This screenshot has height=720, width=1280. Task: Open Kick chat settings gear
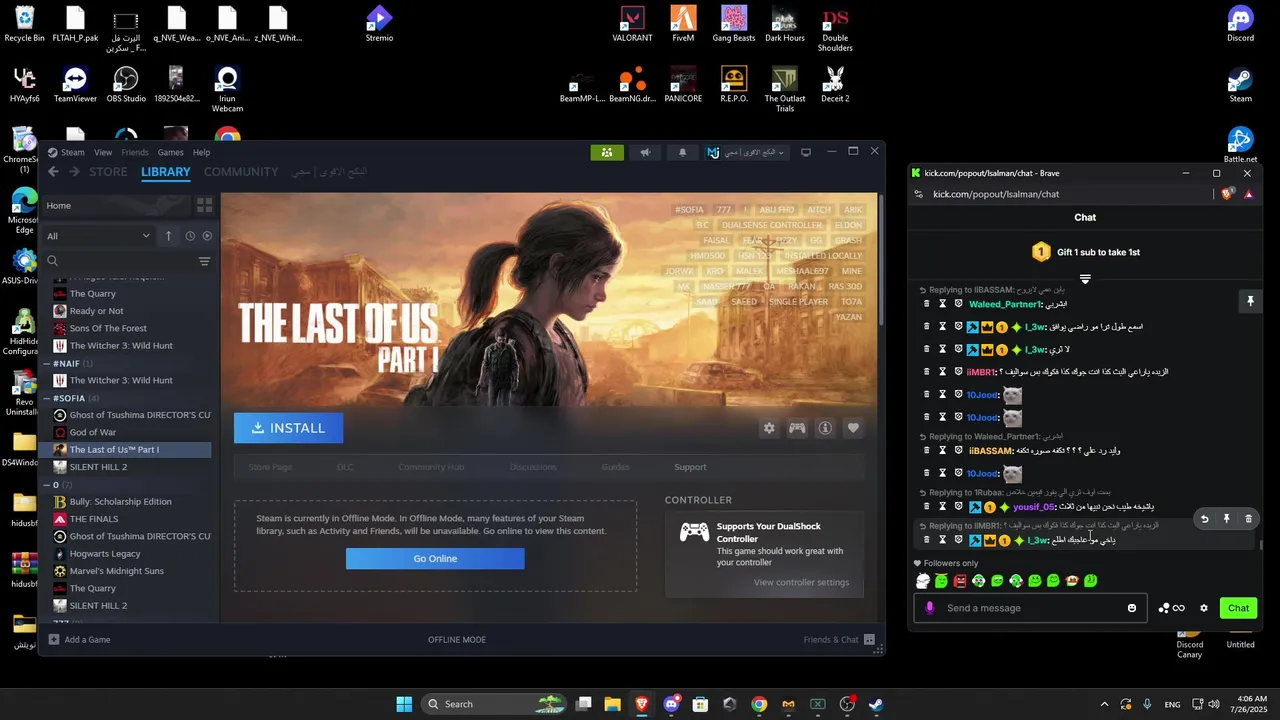1204,608
